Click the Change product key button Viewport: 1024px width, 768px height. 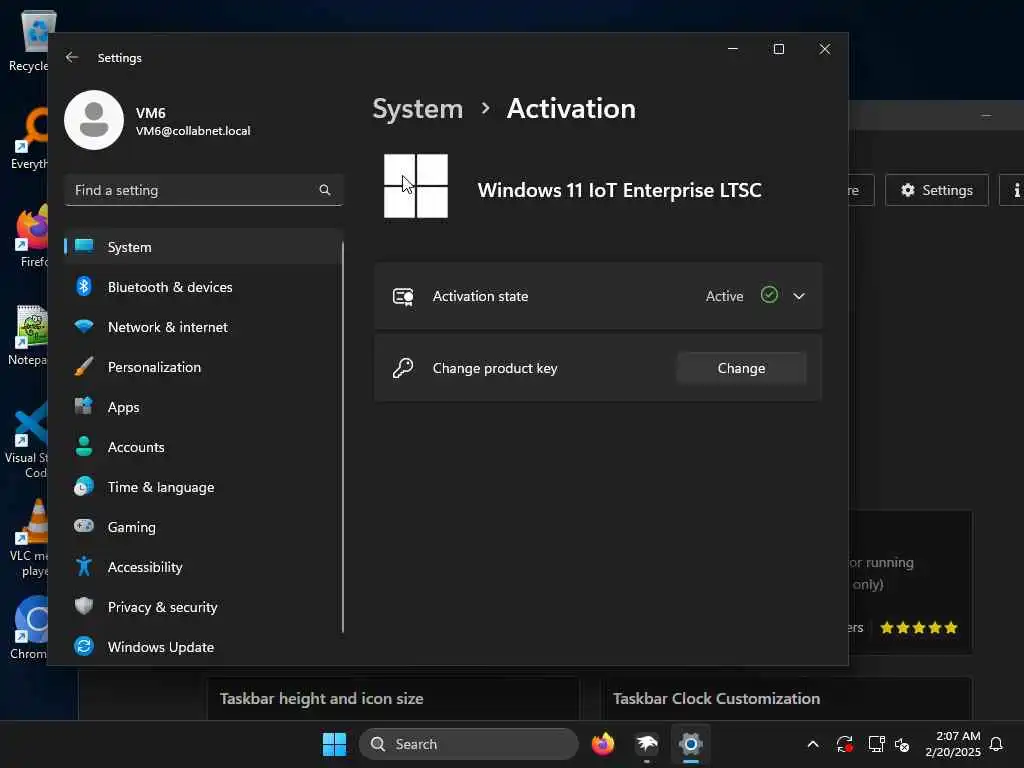pyautogui.click(x=741, y=368)
